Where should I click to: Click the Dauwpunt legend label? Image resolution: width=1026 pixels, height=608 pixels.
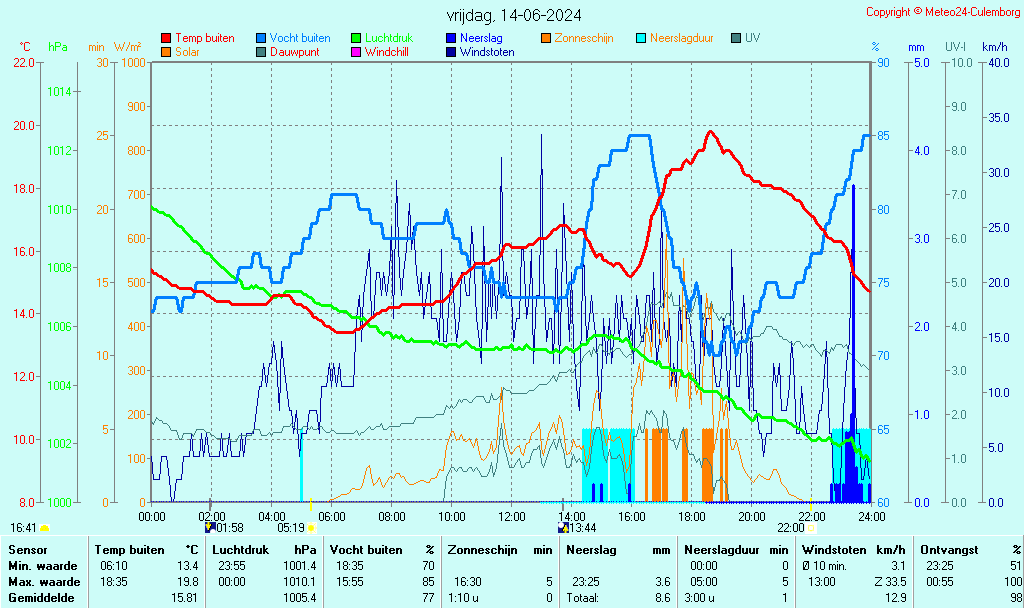294,52
